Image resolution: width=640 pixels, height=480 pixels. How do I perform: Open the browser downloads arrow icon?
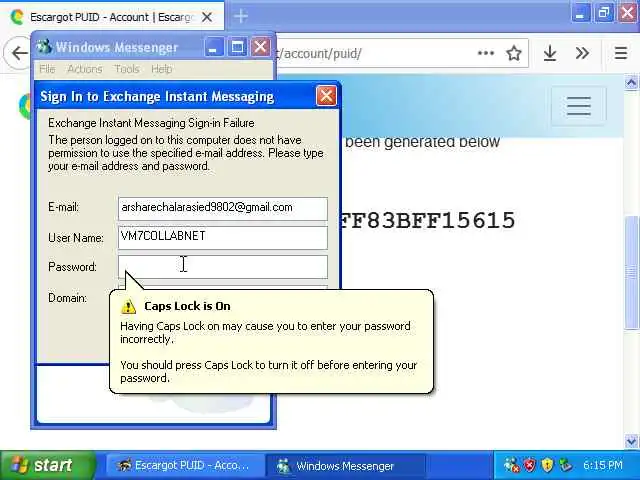tap(550, 53)
